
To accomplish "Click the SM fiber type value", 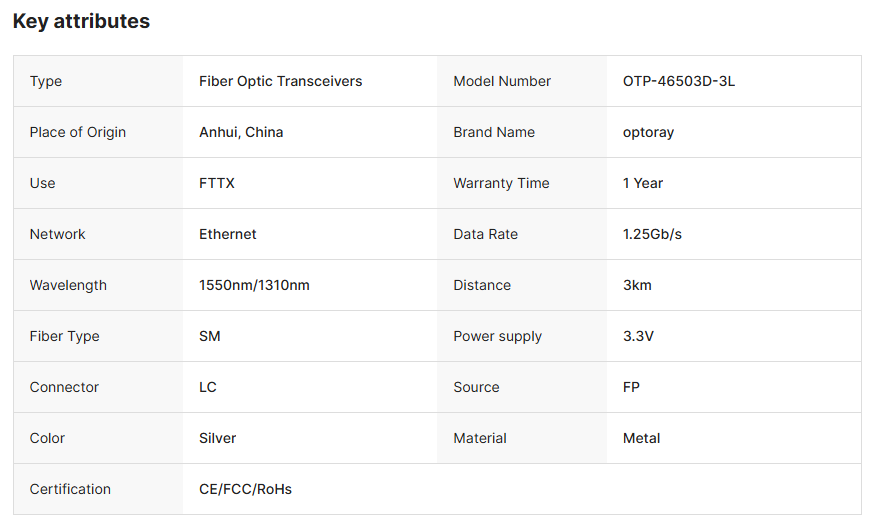I will pyautogui.click(x=209, y=336).
